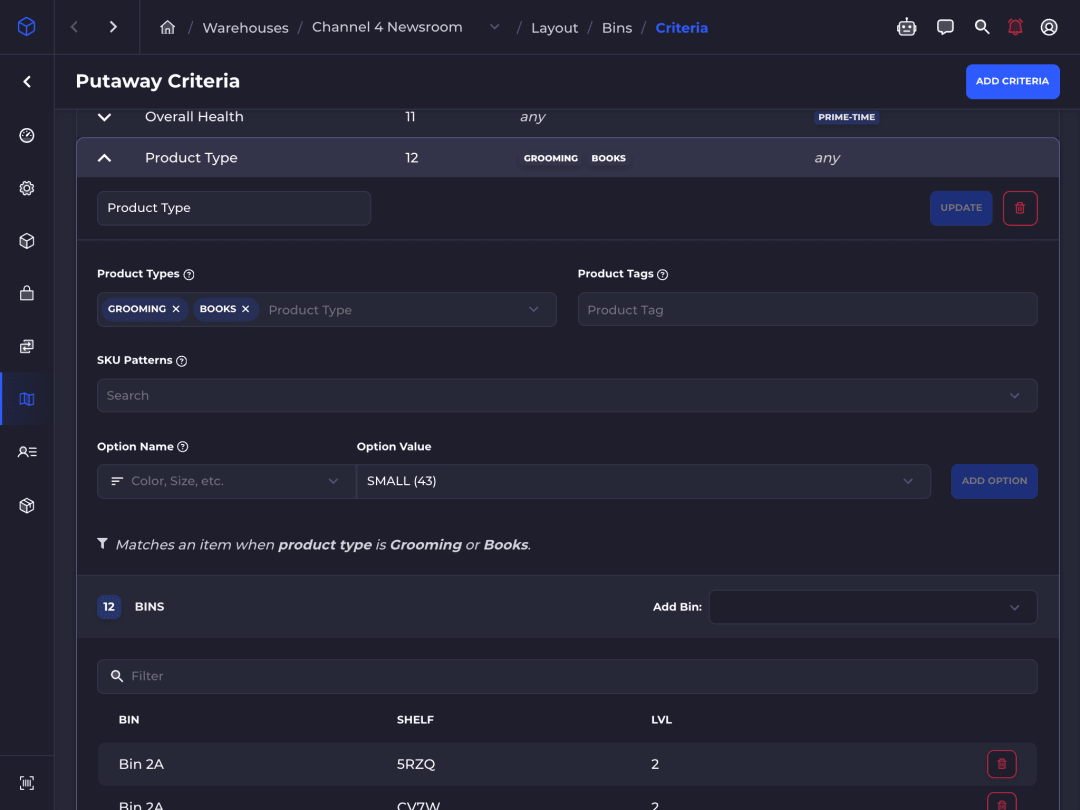Image resolution: width=1080 pixels, height=810 pixels.
Task: Open the Product Type dropdown
Action: click(533, 310)
